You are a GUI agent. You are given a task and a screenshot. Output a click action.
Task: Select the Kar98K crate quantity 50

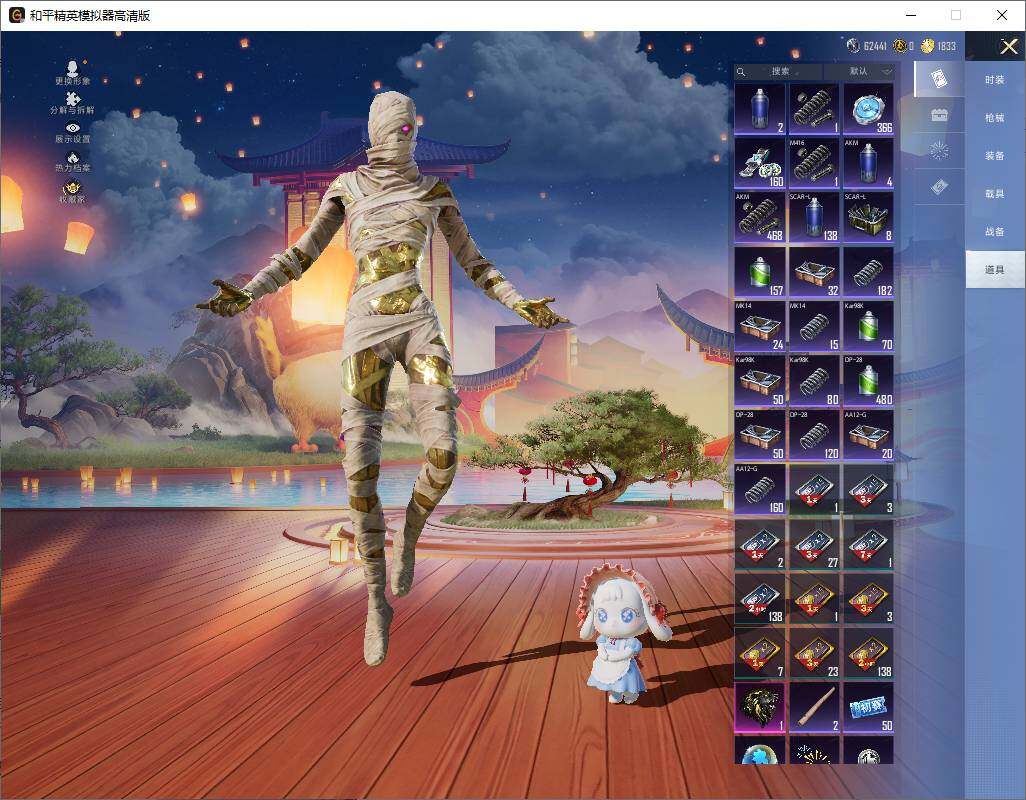tap(760, 381)
